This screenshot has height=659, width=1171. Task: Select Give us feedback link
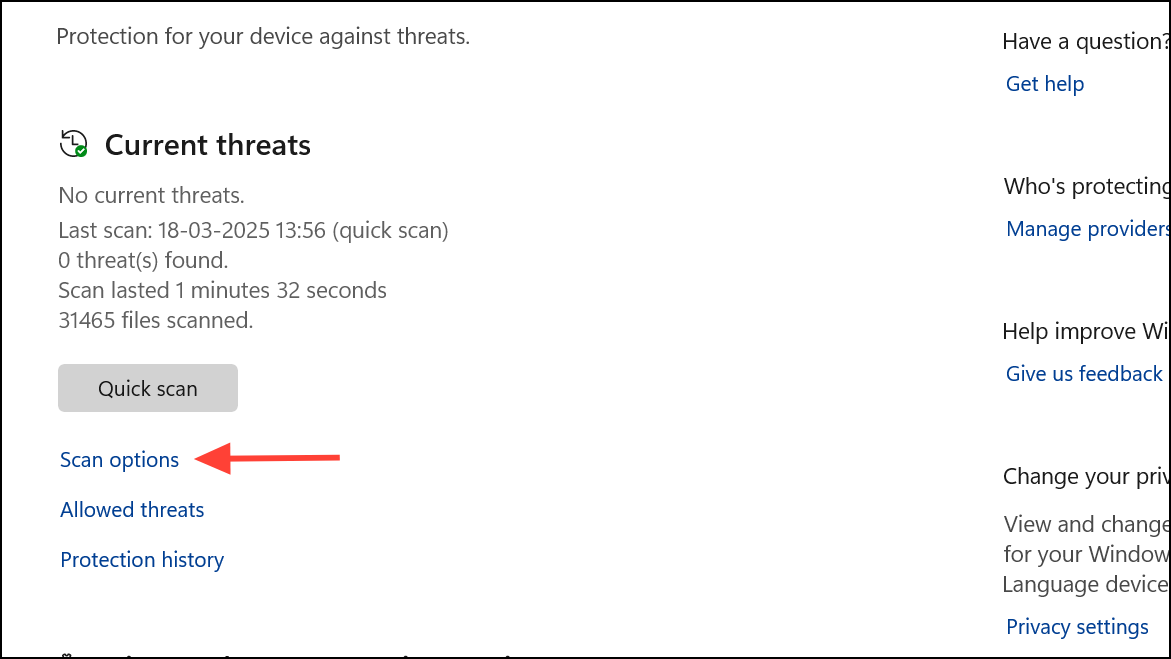point(1084,374)
